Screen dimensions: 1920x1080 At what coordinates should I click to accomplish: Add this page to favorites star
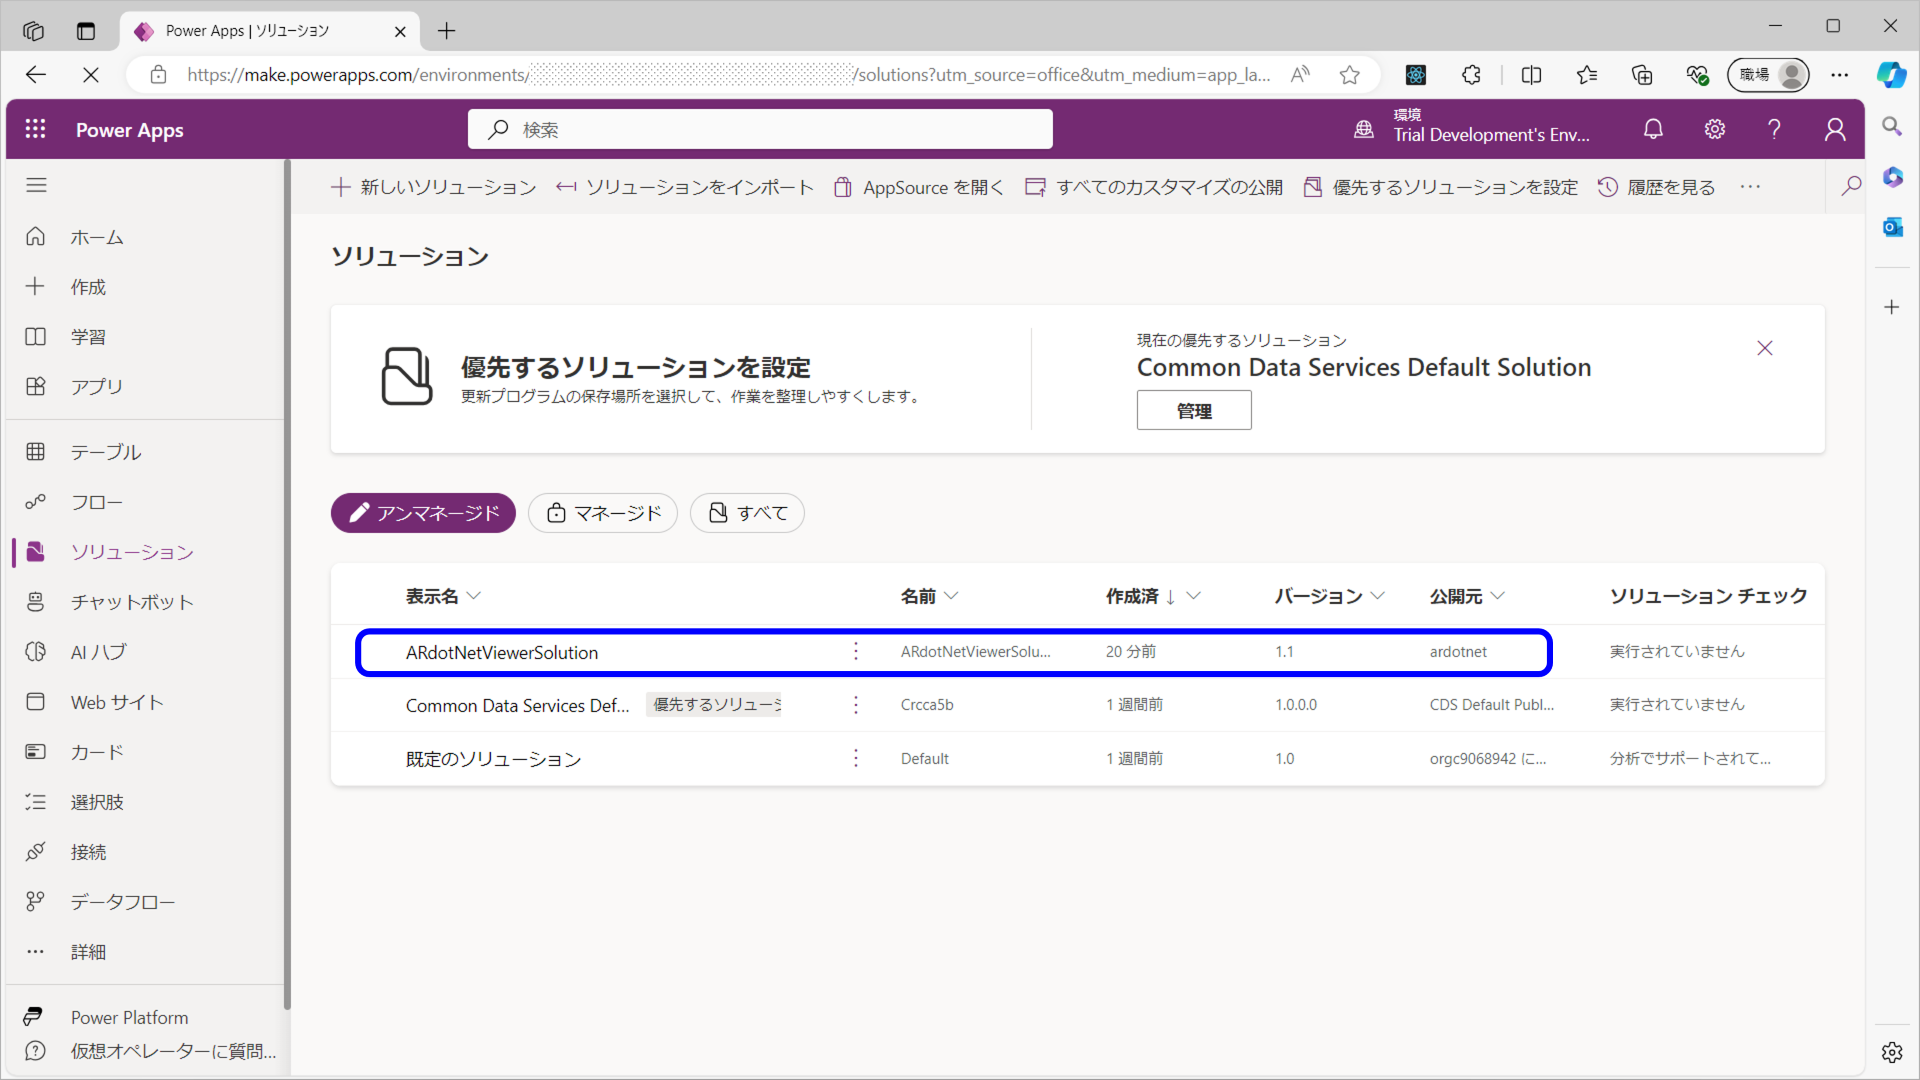1350,75
